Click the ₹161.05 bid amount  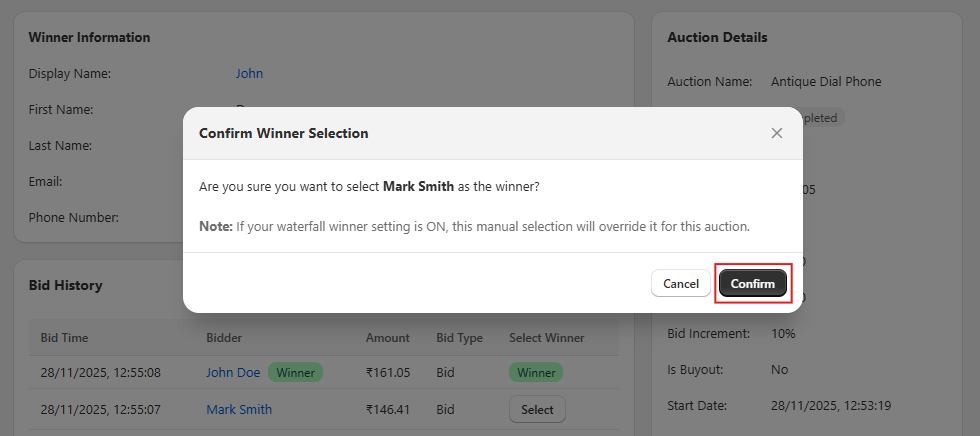pyautogui.click(x=389, y=373)
